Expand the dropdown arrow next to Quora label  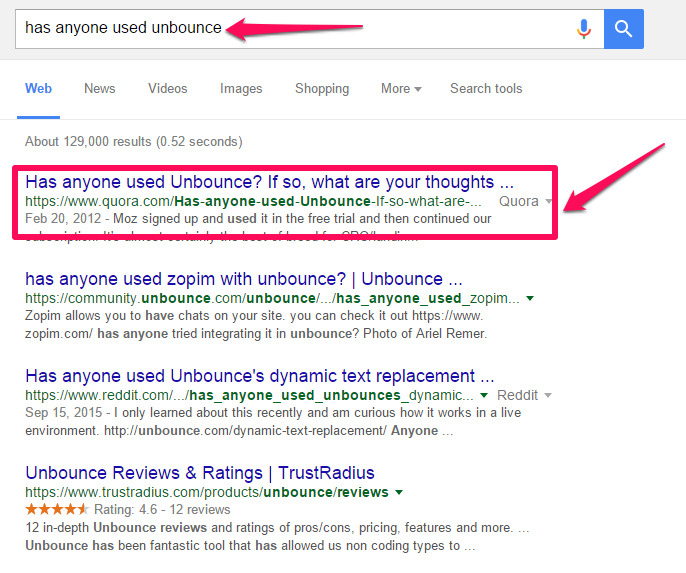point(548,202)
